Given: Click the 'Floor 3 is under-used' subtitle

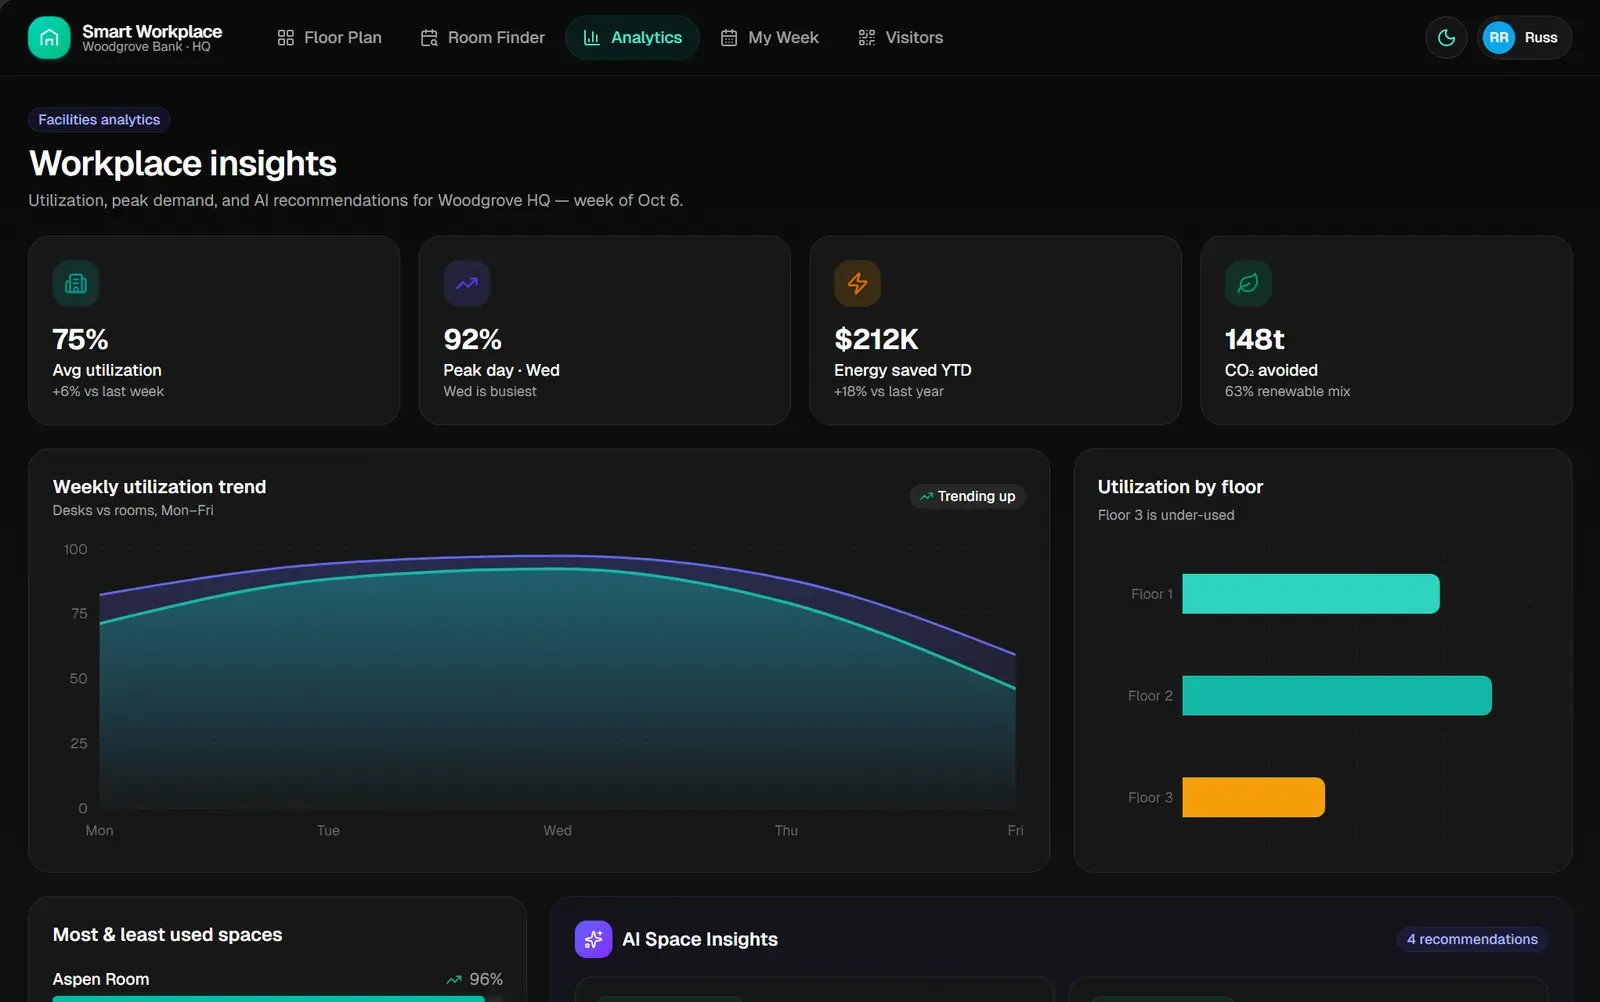Looking at the screenshot, I should pyautogui.click(x=1166, y=515).
